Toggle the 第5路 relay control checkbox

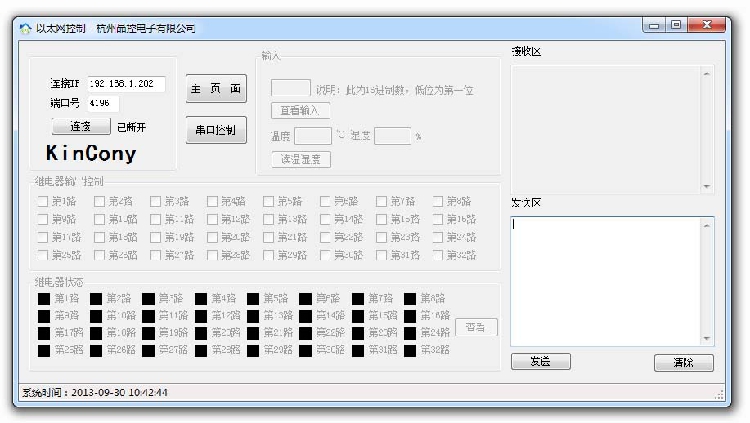(x=268, y=201)
